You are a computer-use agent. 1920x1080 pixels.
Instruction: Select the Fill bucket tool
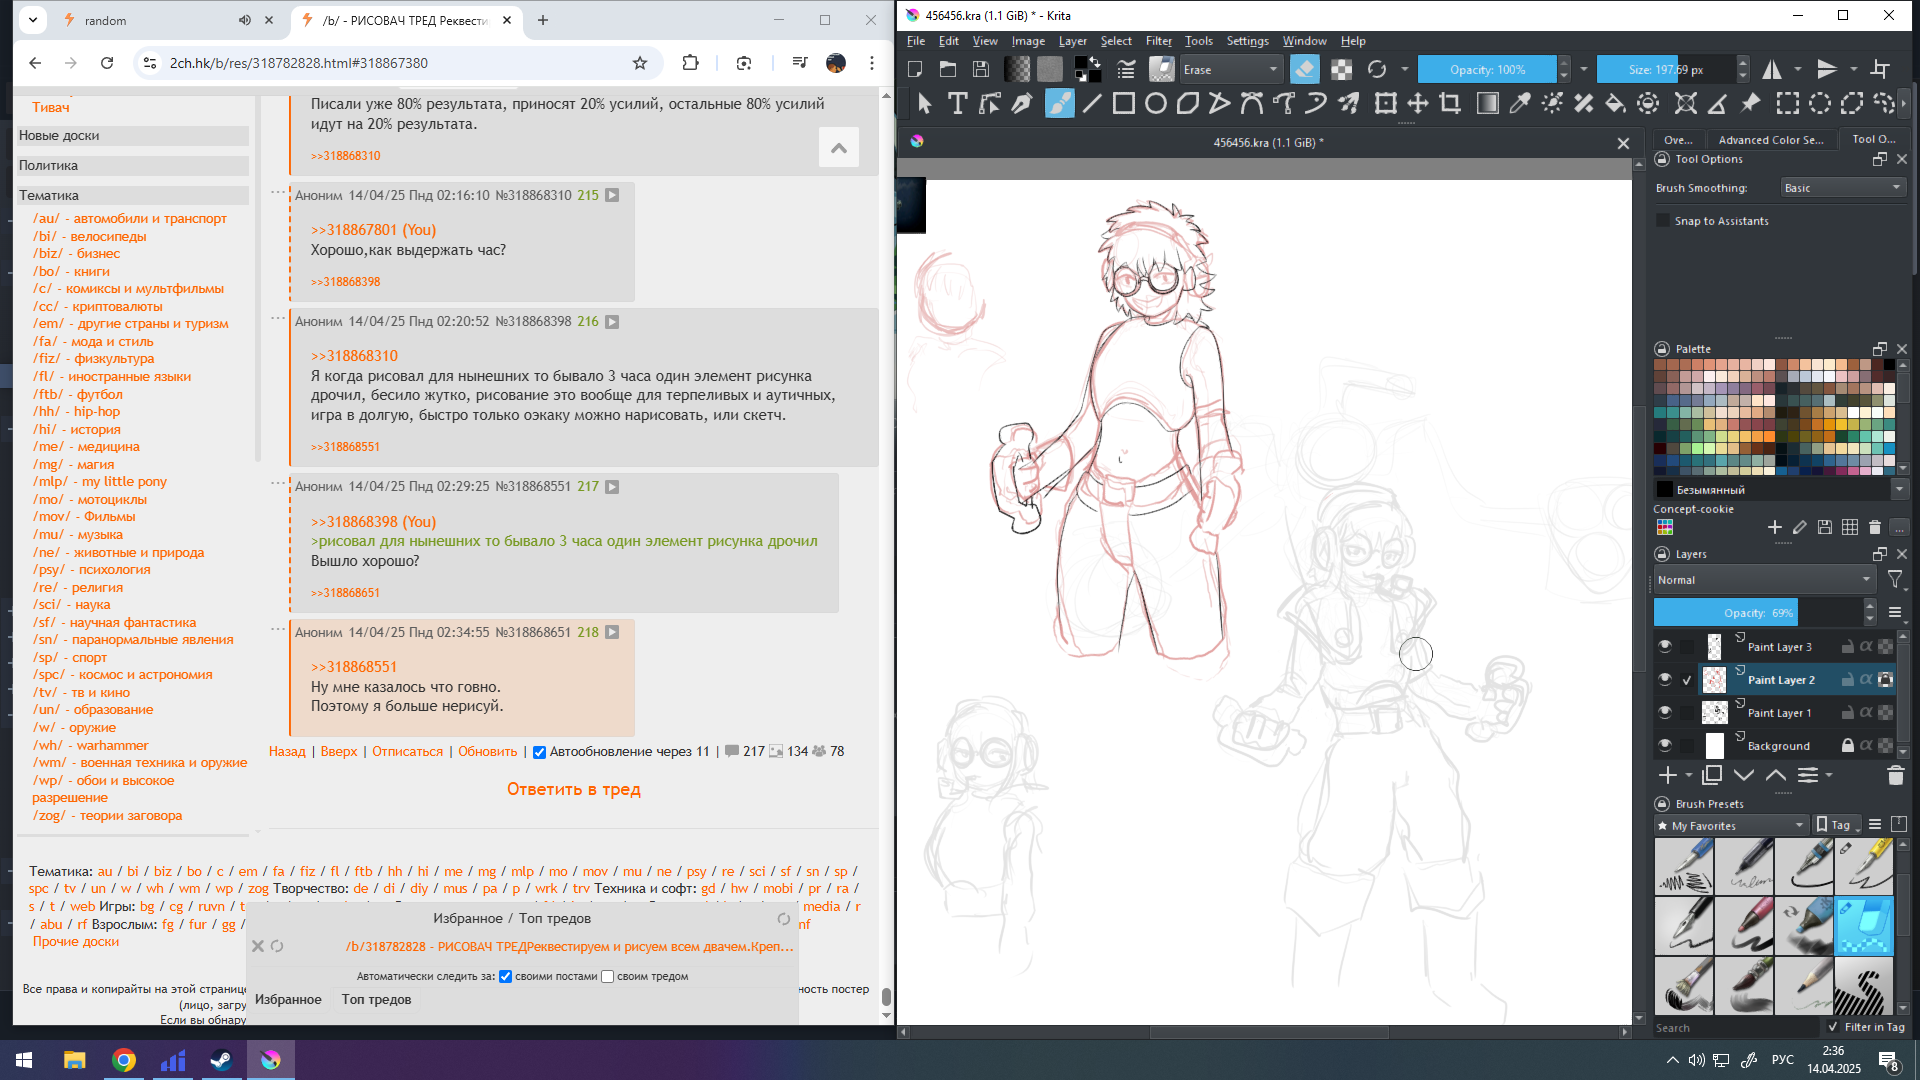pyautogui.click(x=1615, y=103)
